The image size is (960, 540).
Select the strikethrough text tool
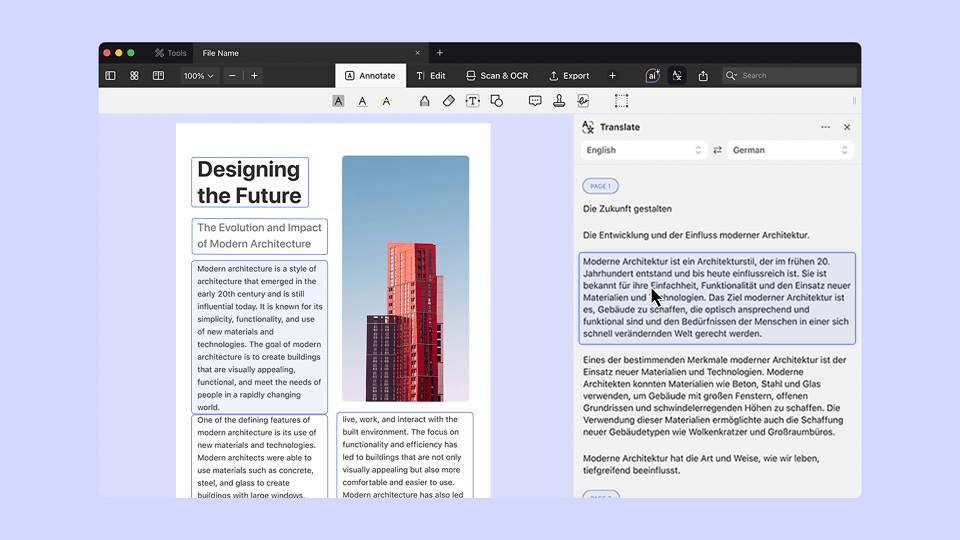[386, 101]
